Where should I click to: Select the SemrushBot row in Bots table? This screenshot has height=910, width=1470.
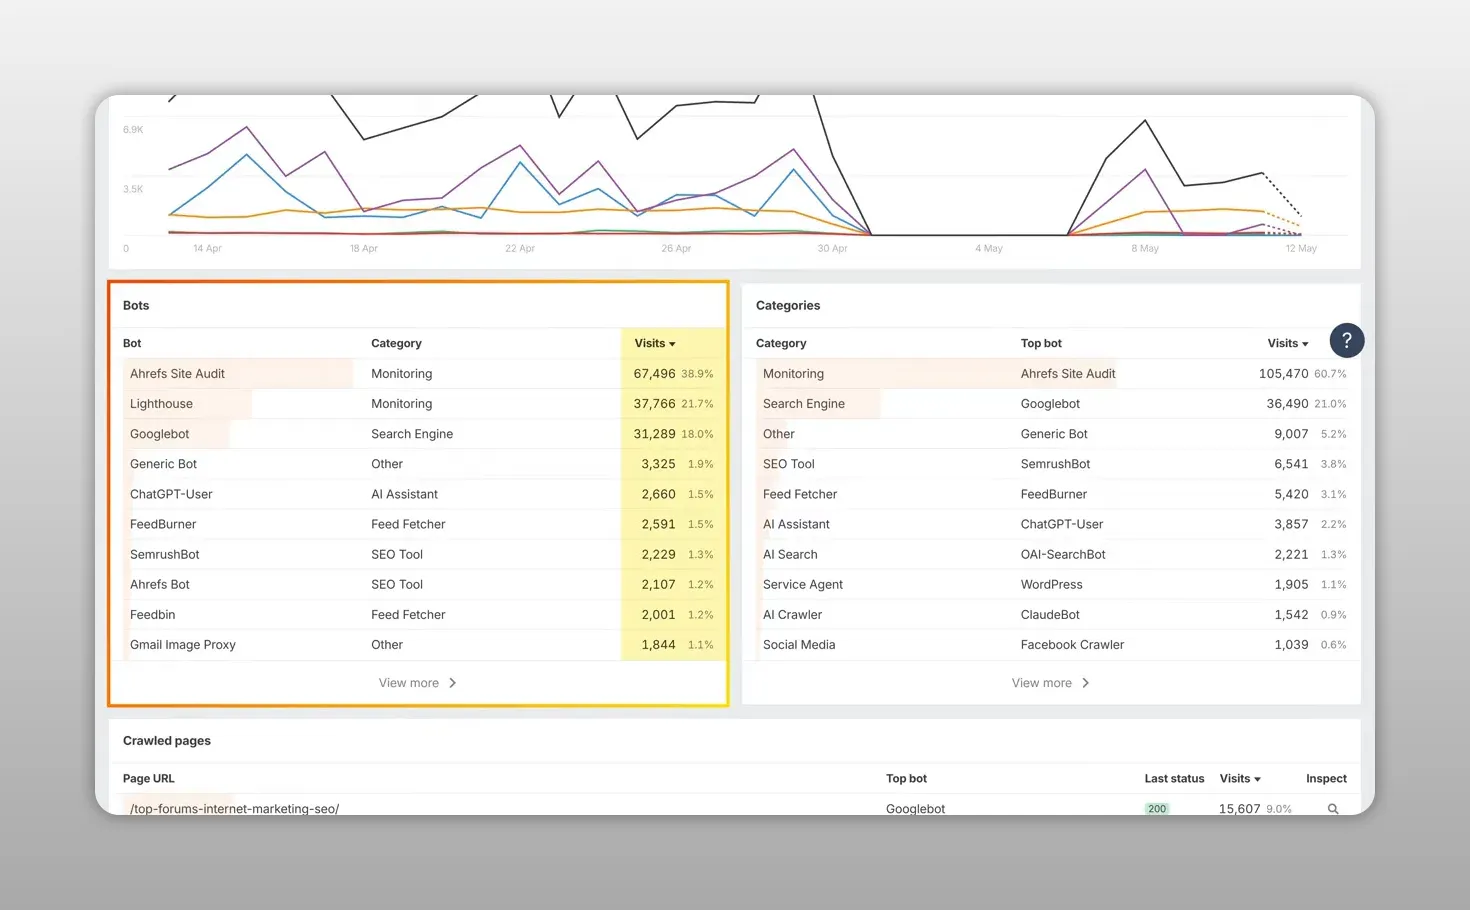tap(418, 554)
